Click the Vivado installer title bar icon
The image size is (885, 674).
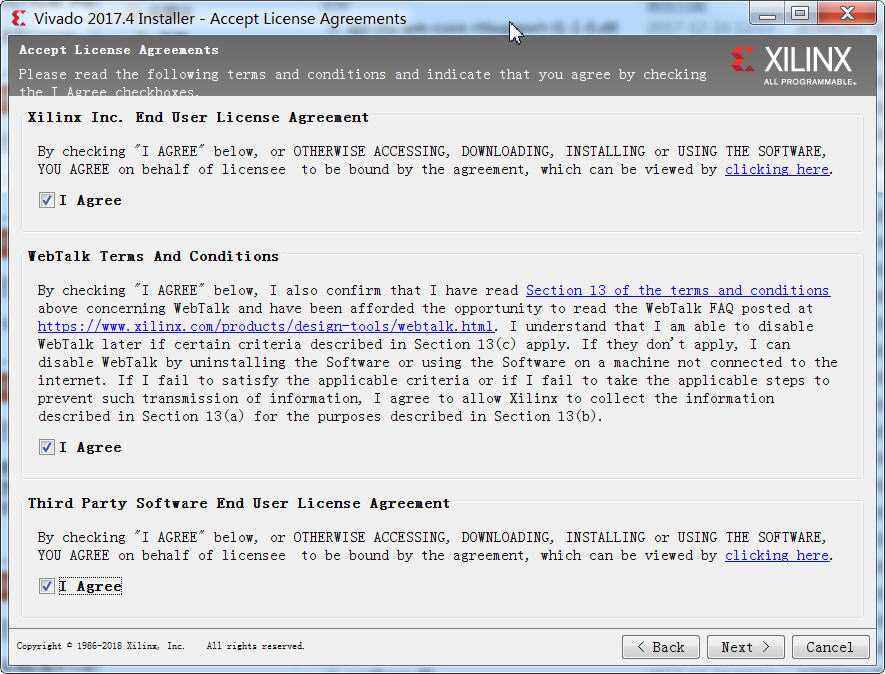click(x=19, y=18)
